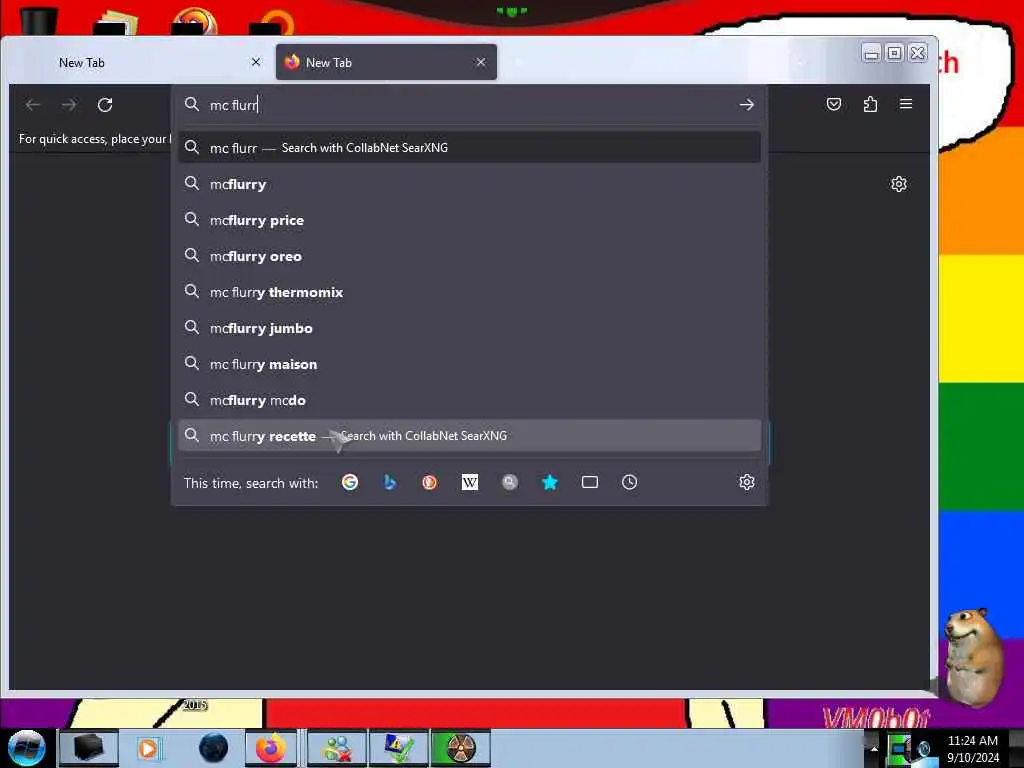
Task: Close the active Firefox New Tab
Action: pos(481,62)
